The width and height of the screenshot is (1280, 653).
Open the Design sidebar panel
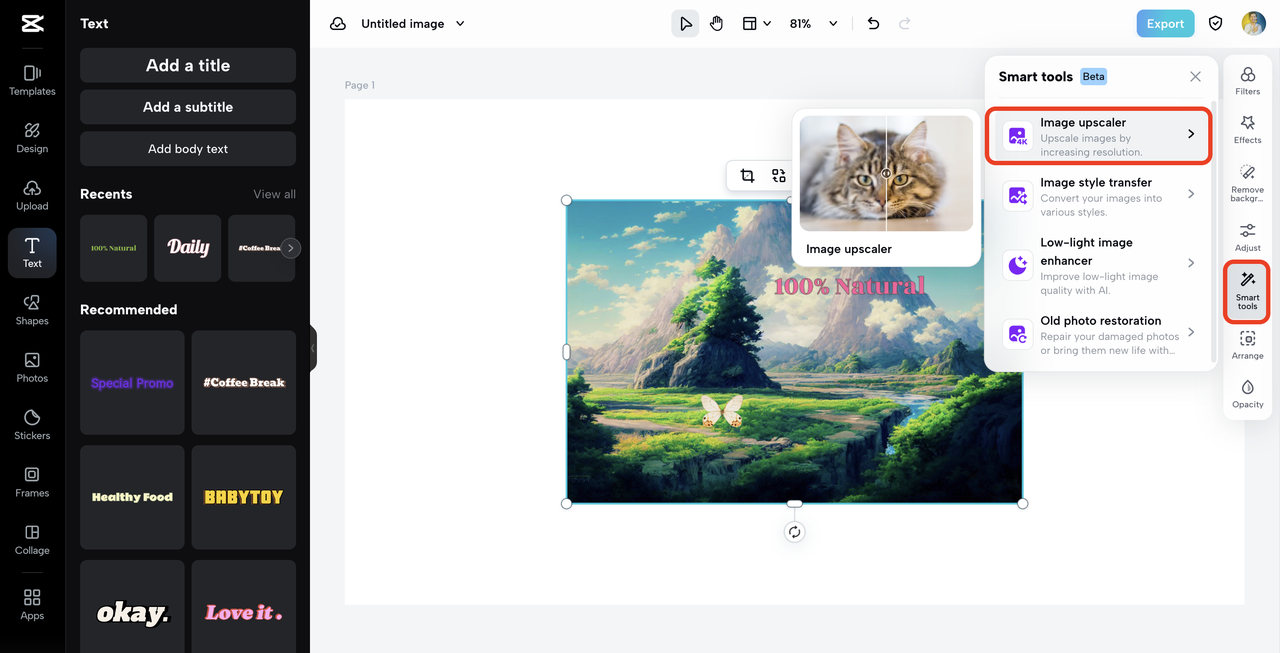click(x=32, y=137)
